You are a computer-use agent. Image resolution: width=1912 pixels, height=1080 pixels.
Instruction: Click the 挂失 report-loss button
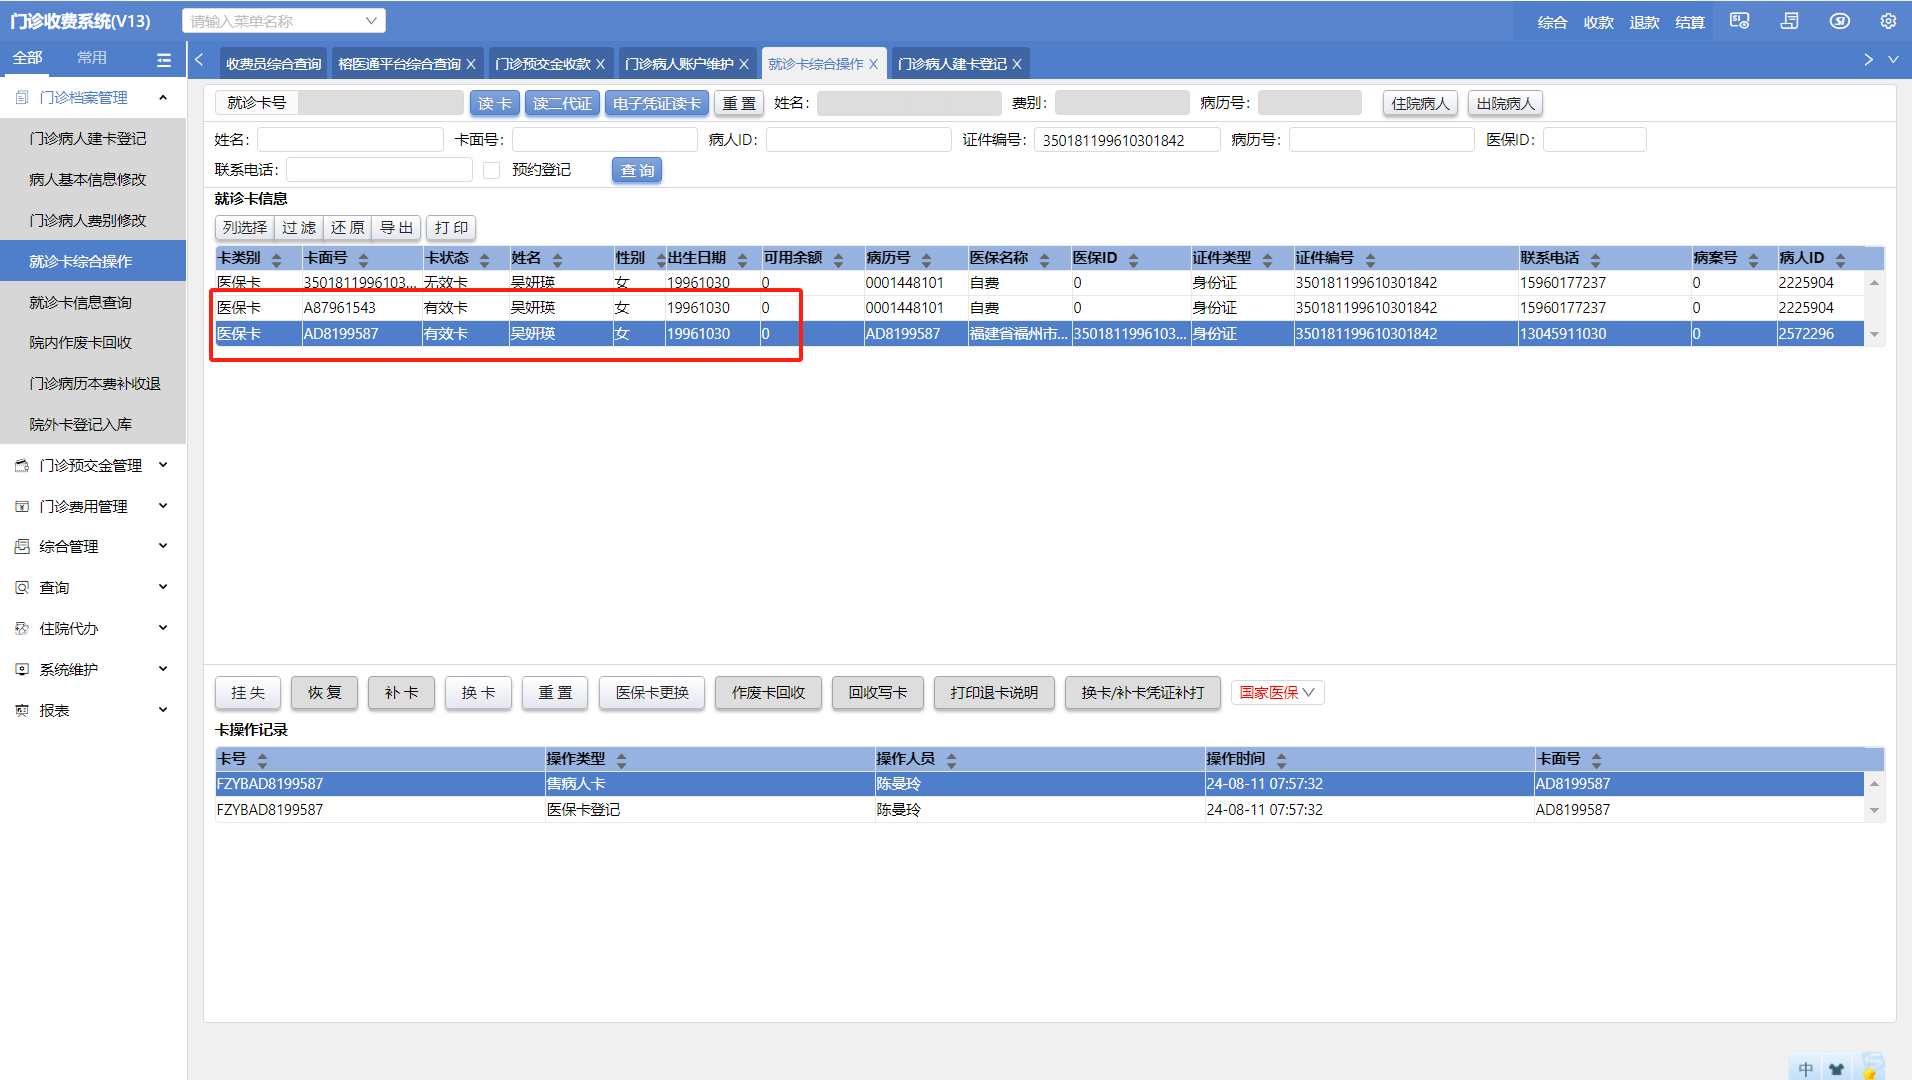pyautogui.click(x=248, y=692)
